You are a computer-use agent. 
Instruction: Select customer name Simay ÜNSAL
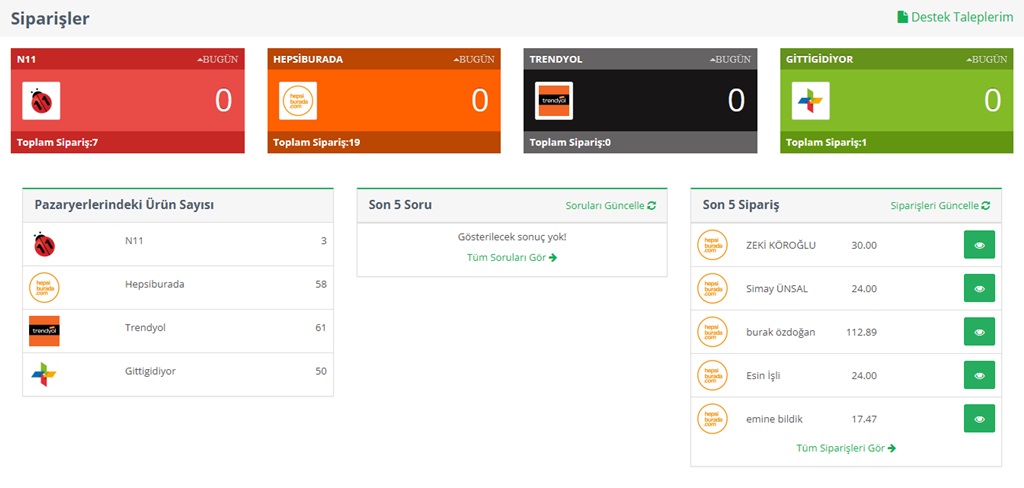click(776, 289)
